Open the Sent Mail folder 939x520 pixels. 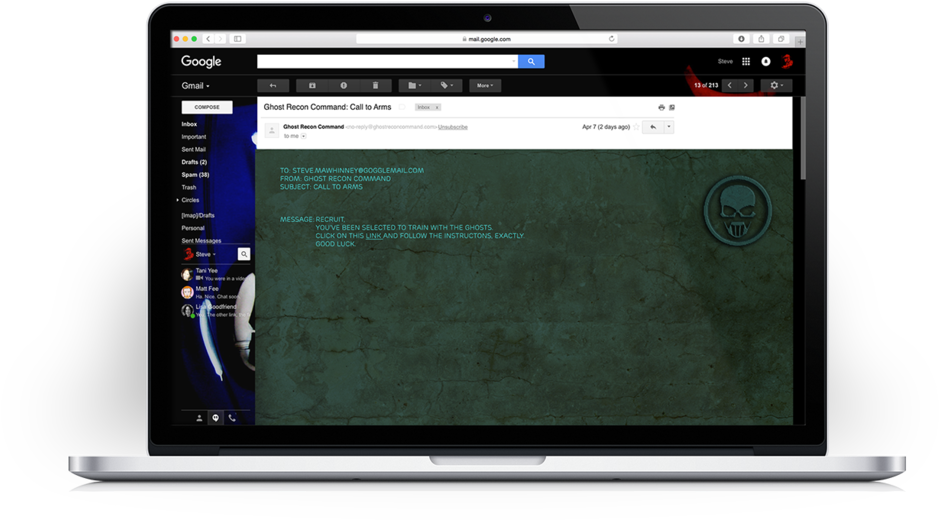193,149
